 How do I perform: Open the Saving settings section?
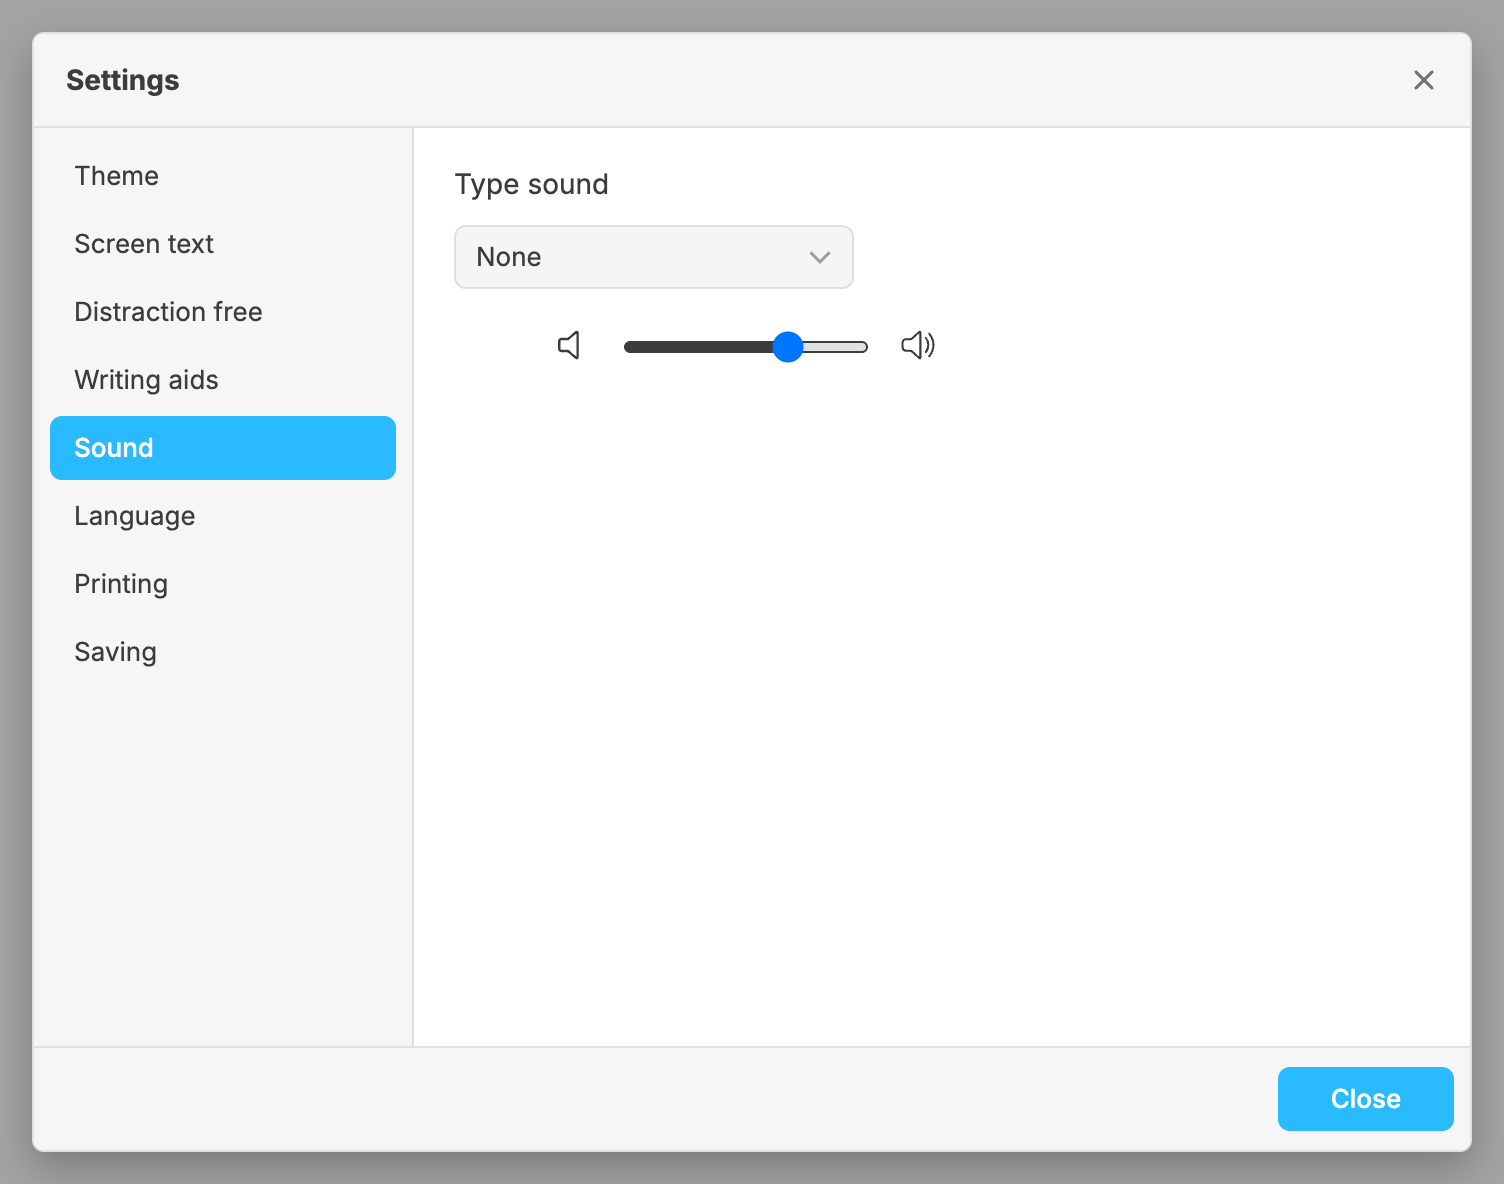click(x=223, y=652)
